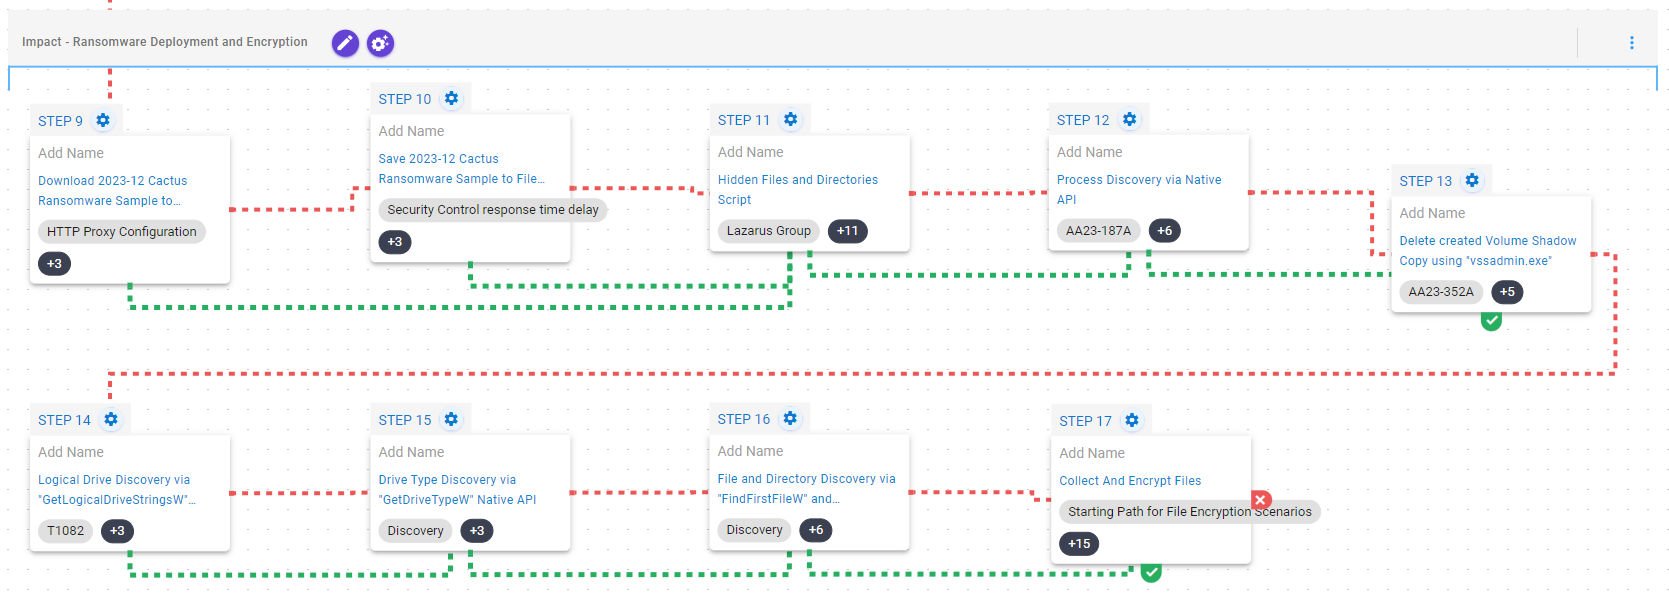Select the T1082 tag in Step 14
Image resolution: width=1669 pixels, height=603 pixels.
point(66,531)
